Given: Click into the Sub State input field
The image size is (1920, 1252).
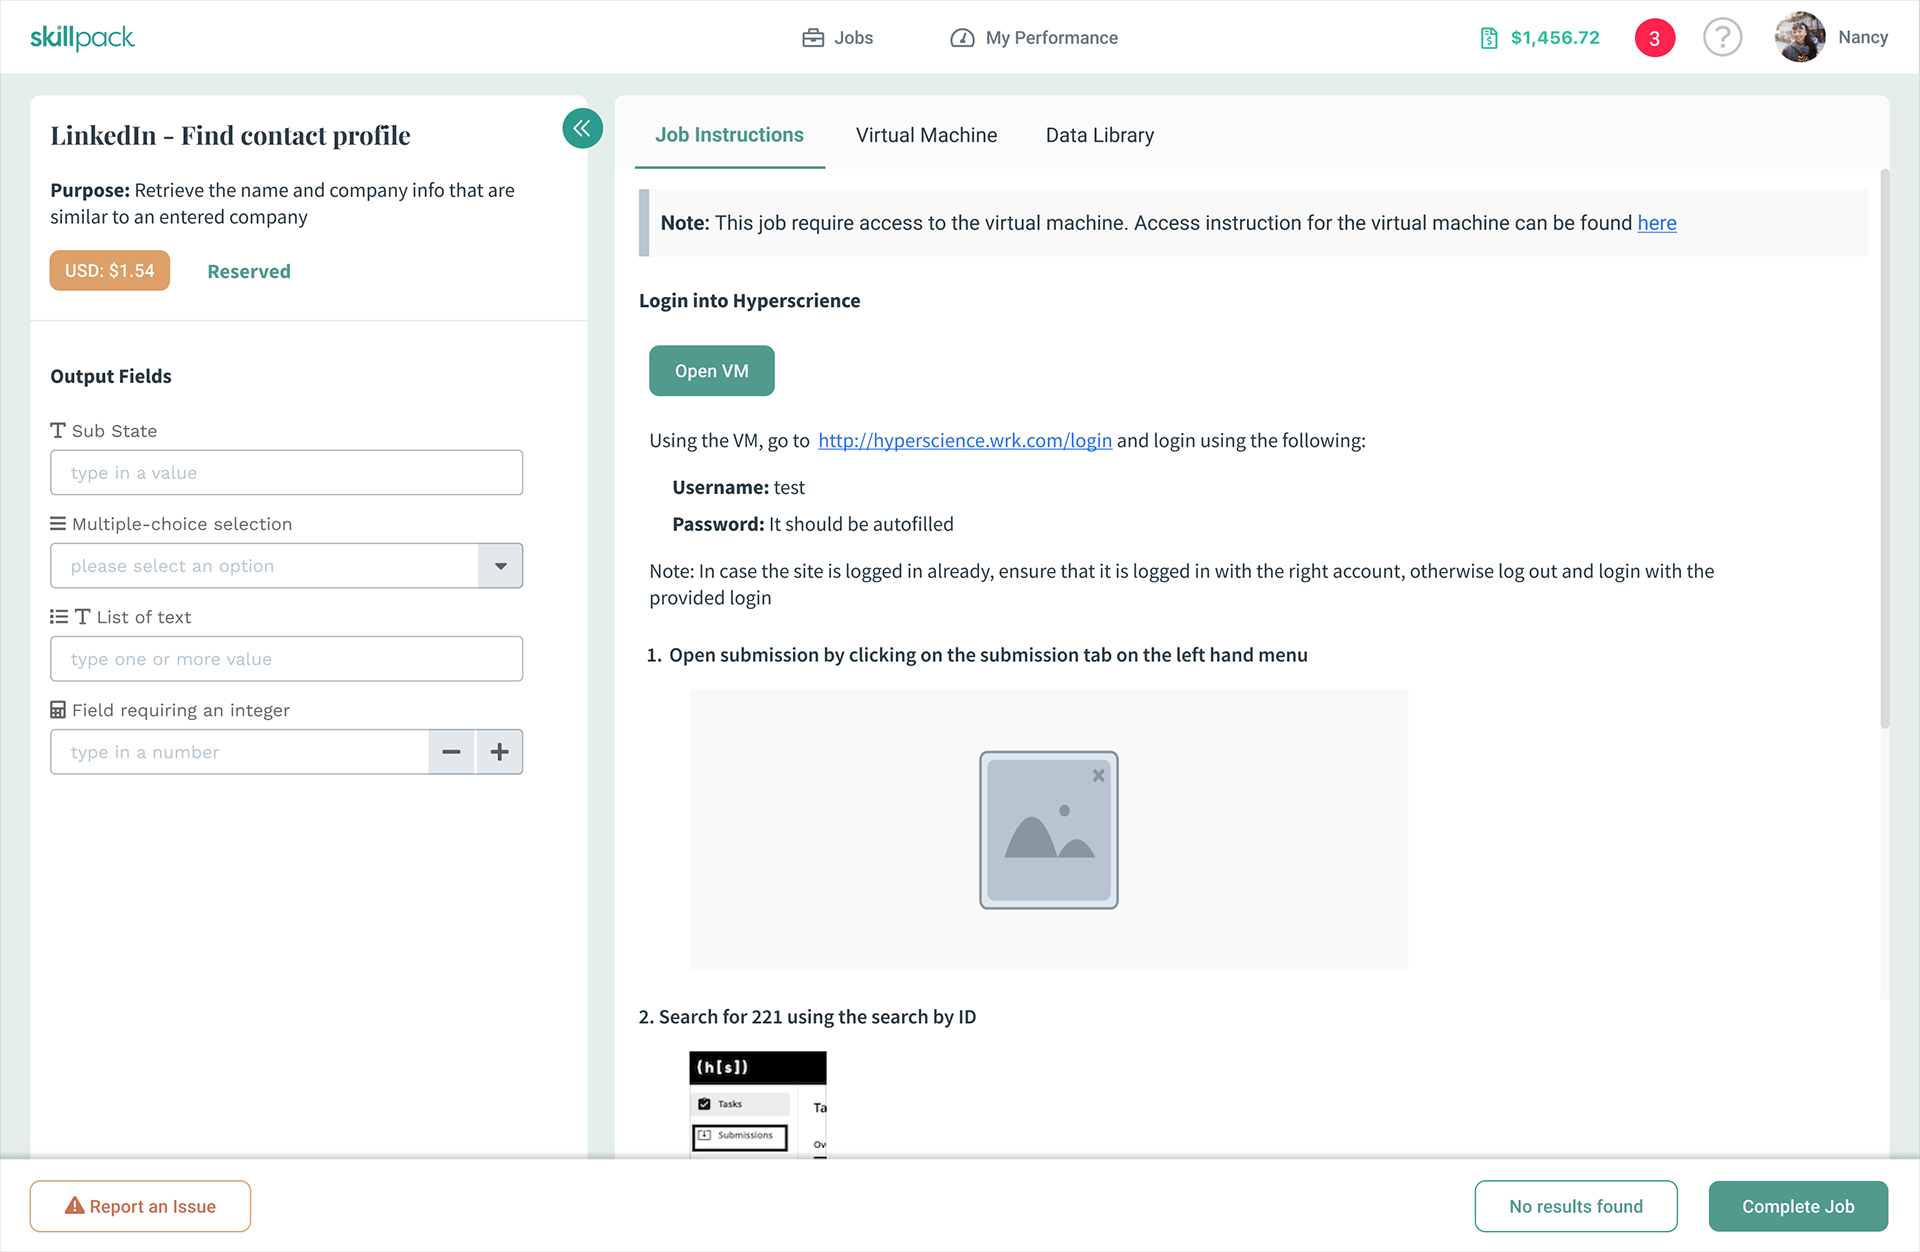Looking at the screenshot, I should [x=286, y=473].
